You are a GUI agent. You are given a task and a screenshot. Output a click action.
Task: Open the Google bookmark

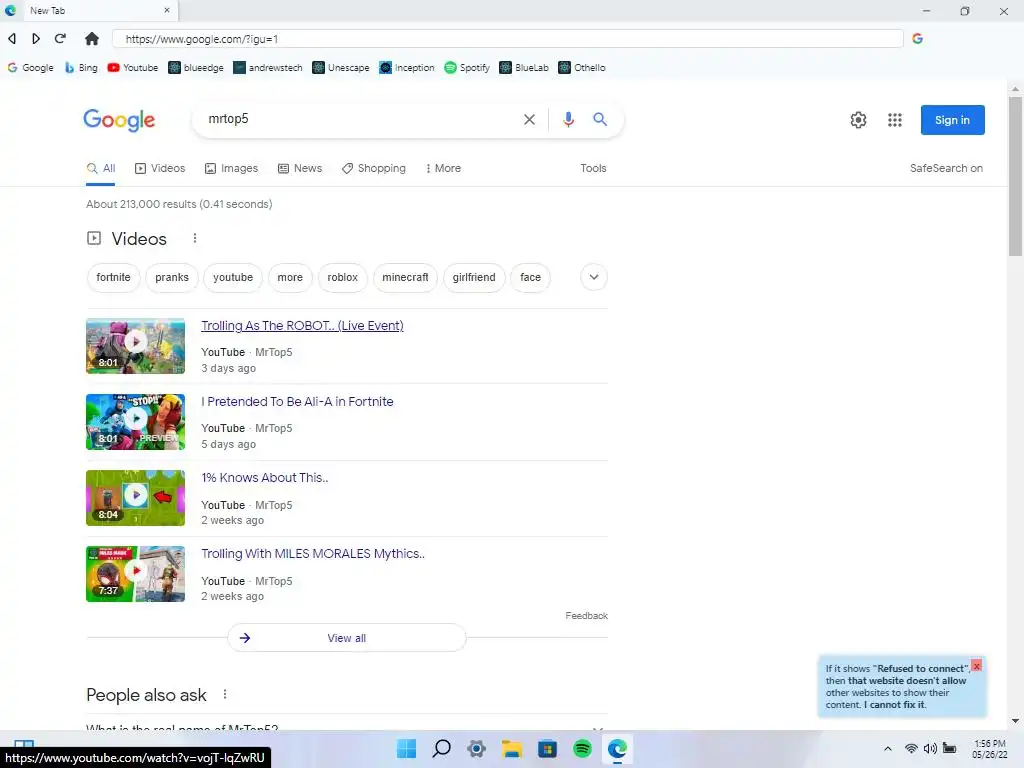point(31,67)
